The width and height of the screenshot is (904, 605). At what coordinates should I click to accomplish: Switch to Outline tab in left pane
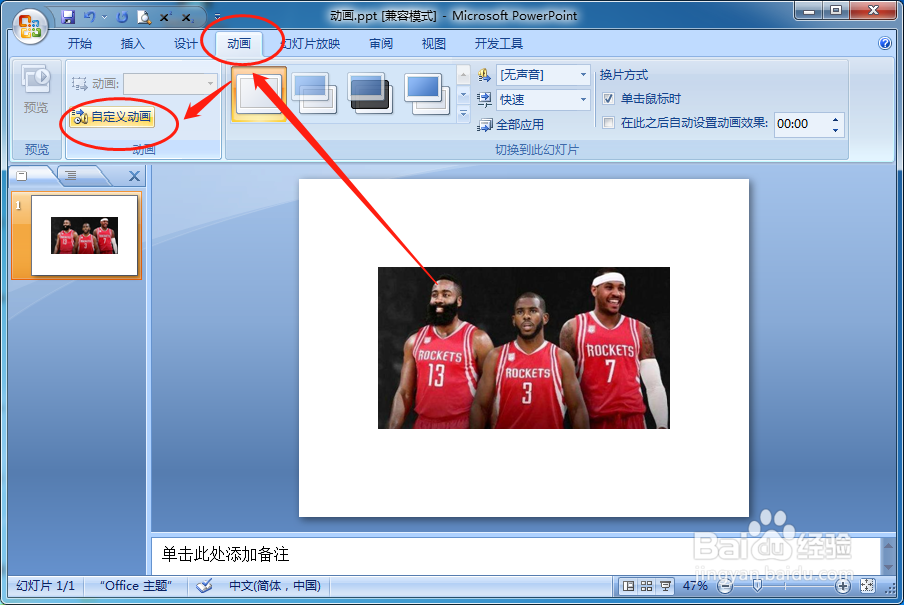coord(71,175)
